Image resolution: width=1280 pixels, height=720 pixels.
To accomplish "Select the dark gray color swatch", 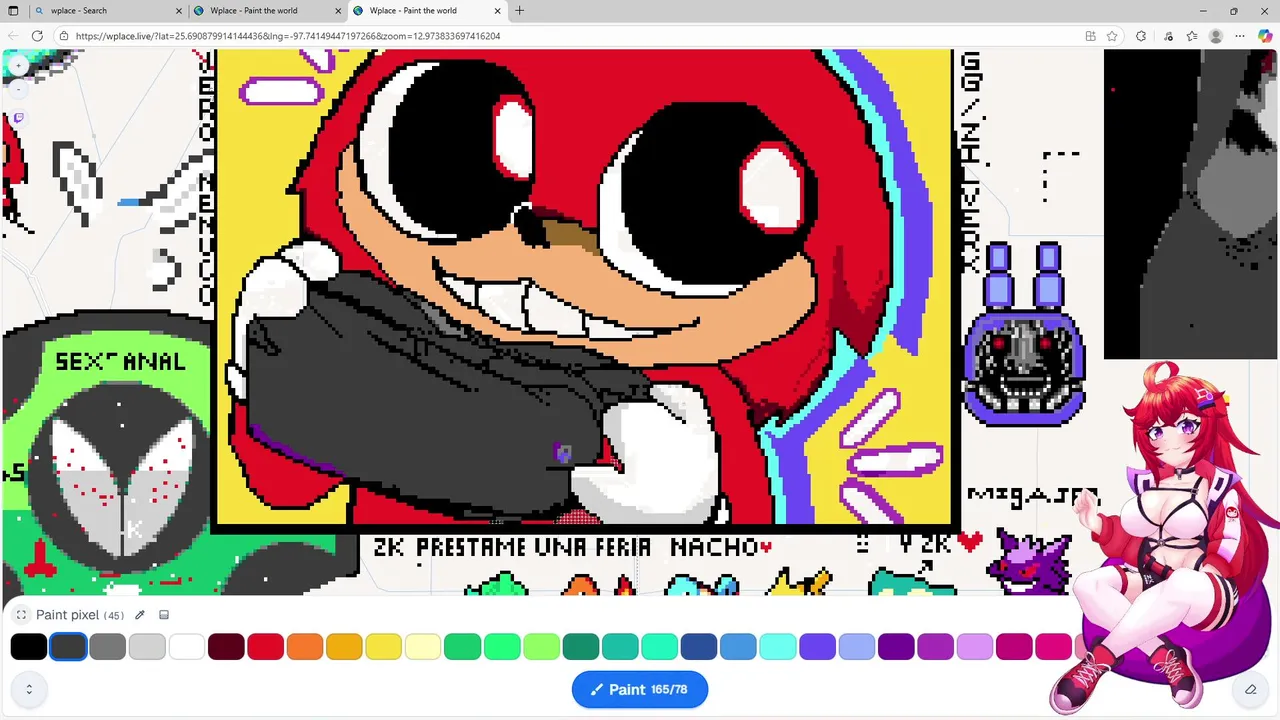I will pos(68,647).
